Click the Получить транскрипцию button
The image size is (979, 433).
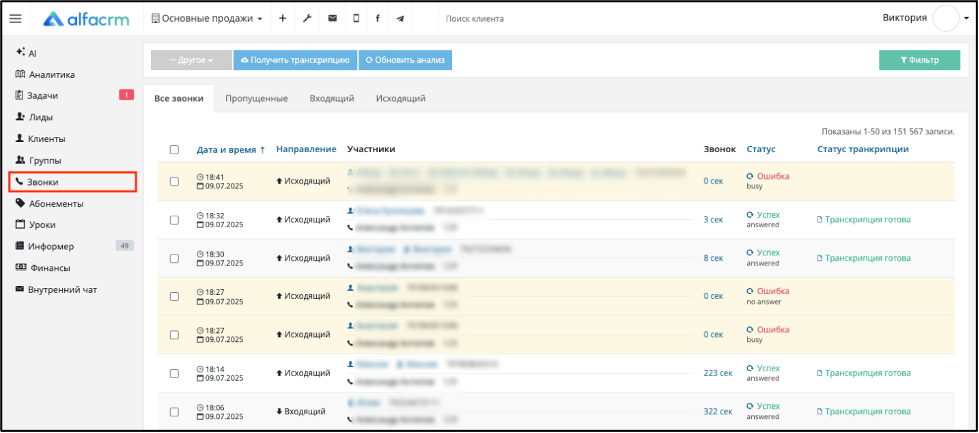point(295,61)
